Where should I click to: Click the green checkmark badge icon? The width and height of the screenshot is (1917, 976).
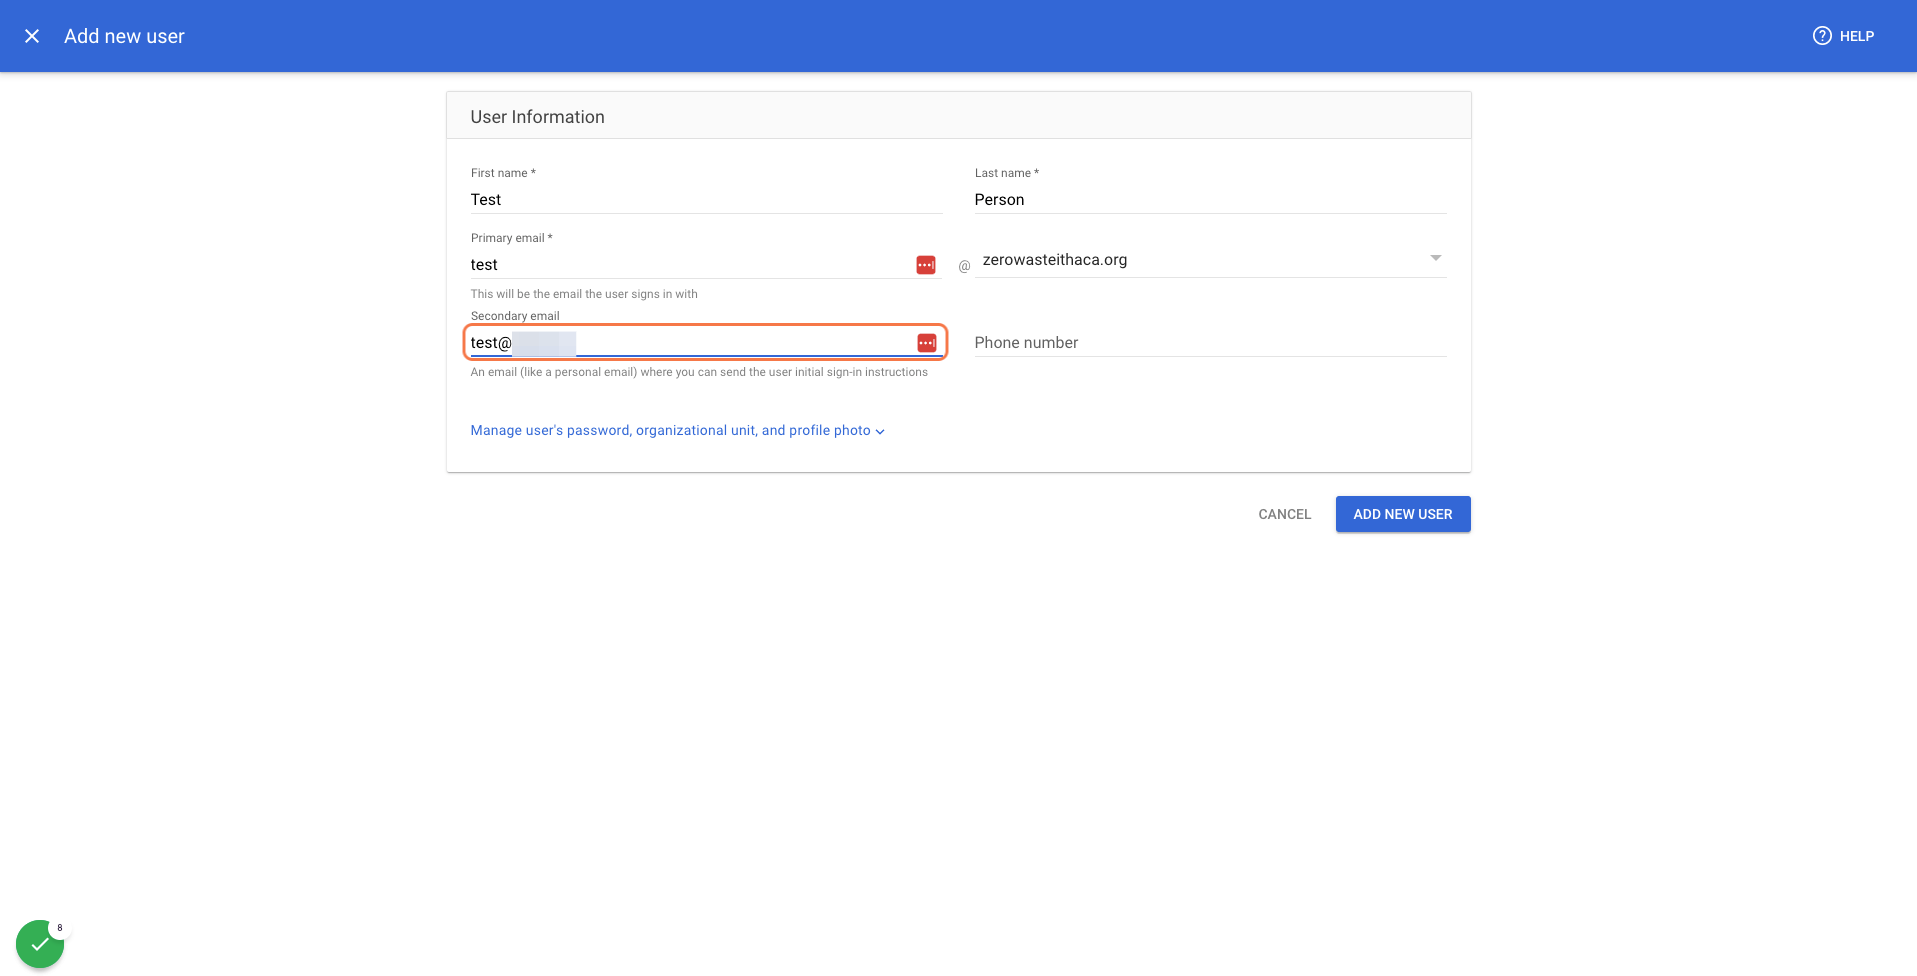[x=40, y=943]
